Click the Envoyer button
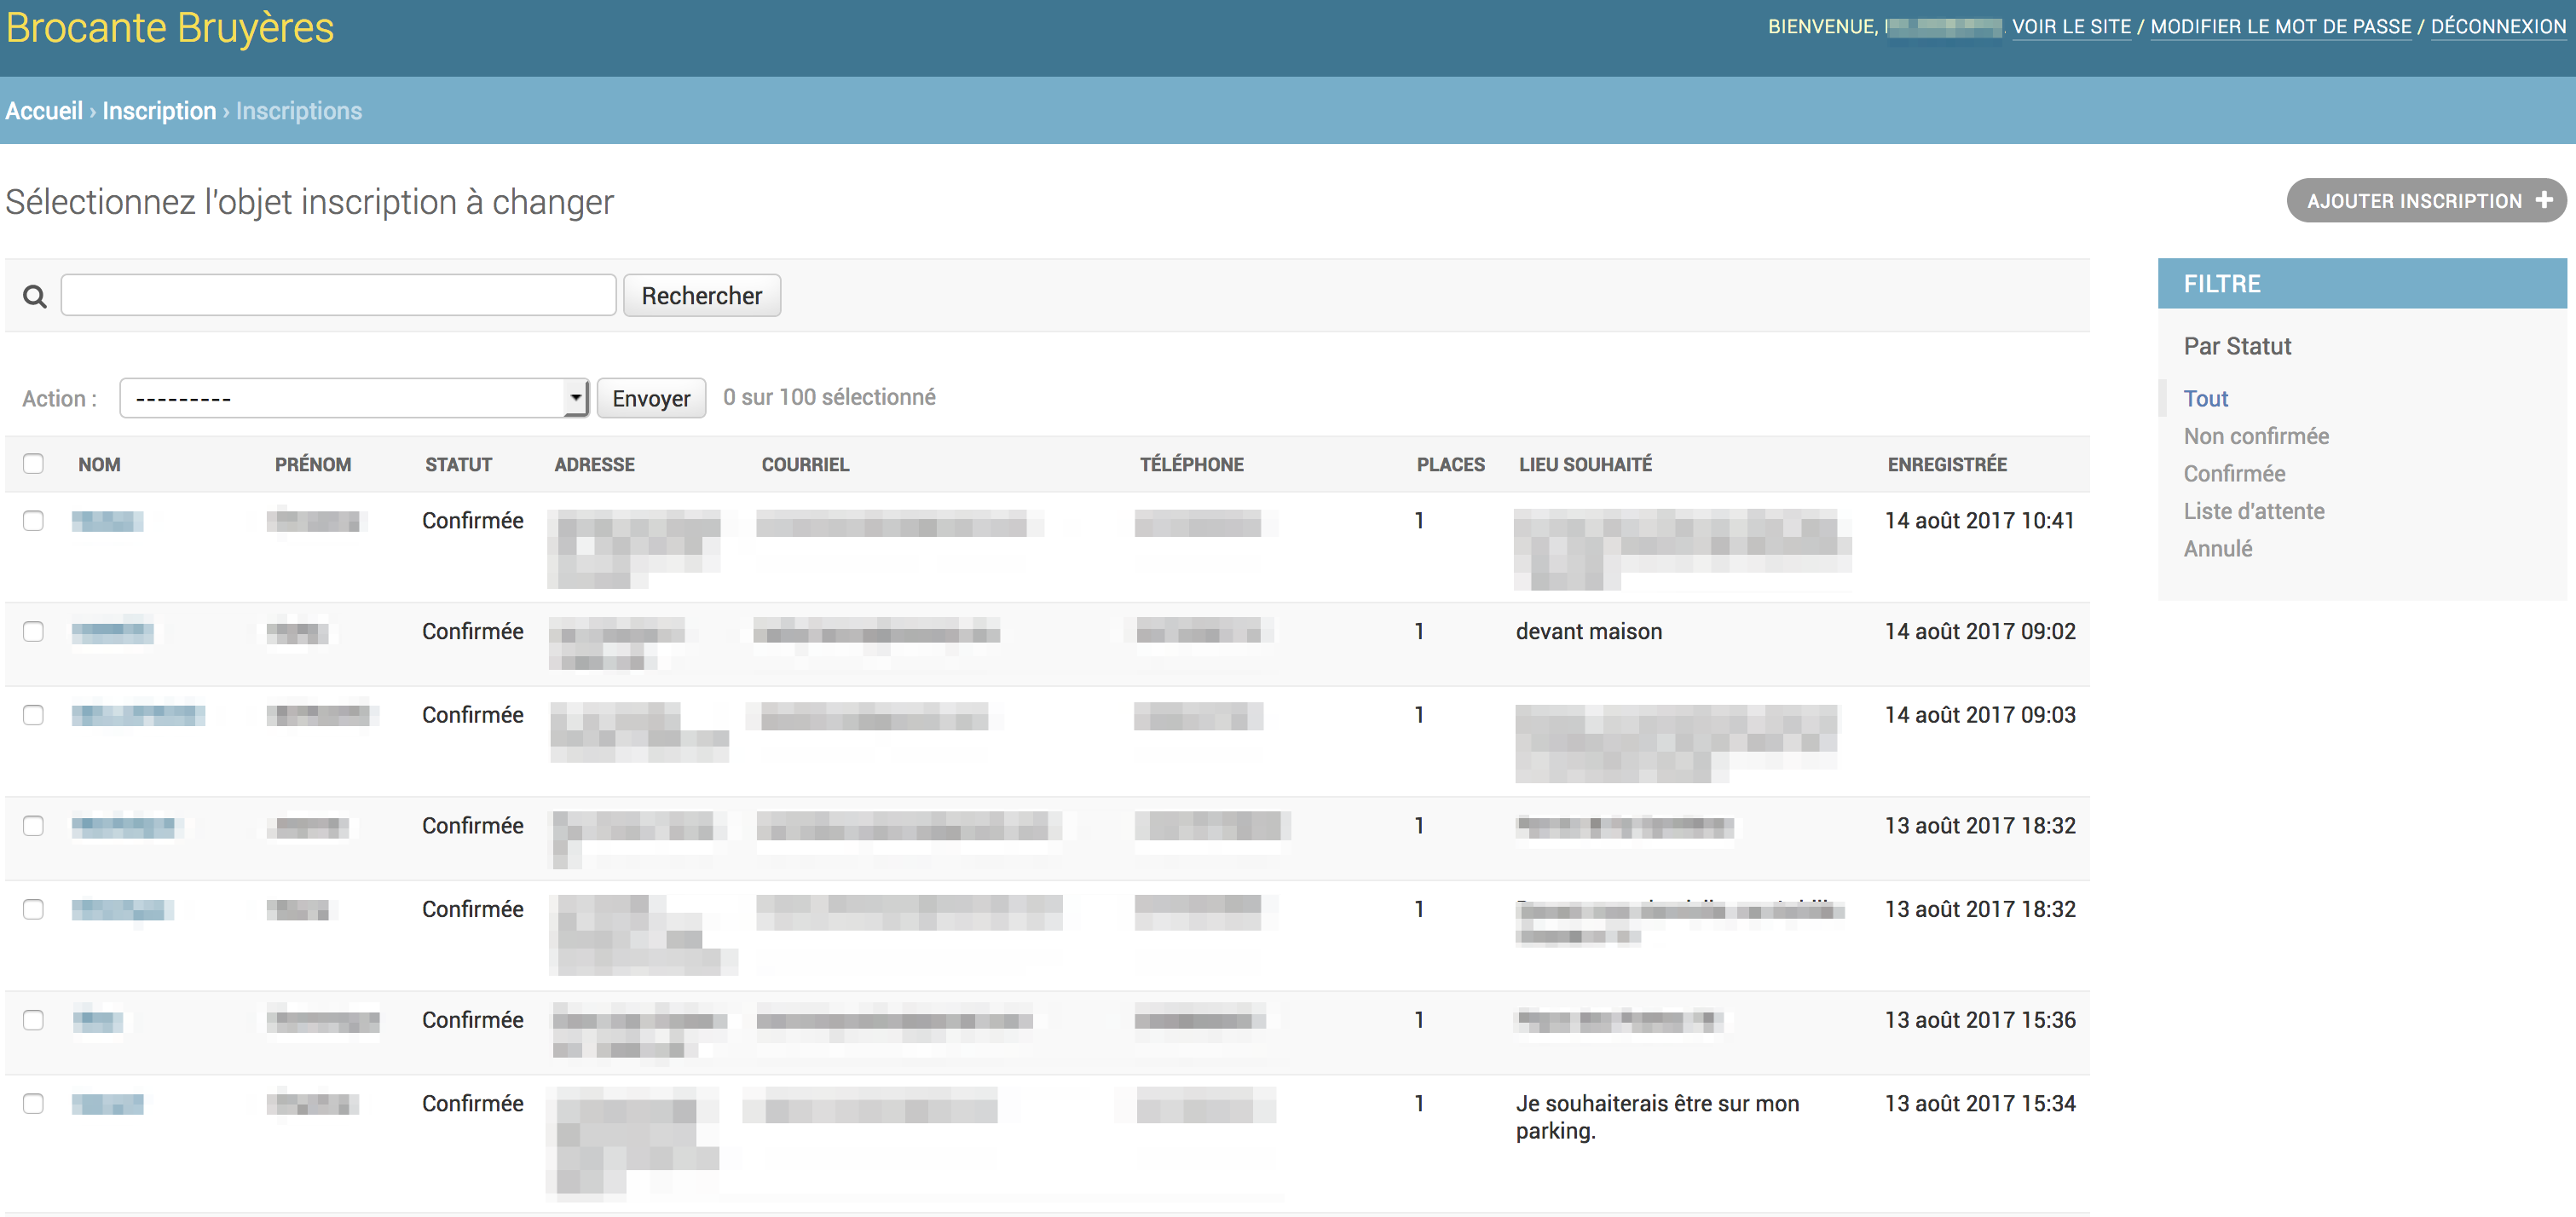Viewport: 2576px width, 1217px height. pyautogui.click(x=651, y=398)
